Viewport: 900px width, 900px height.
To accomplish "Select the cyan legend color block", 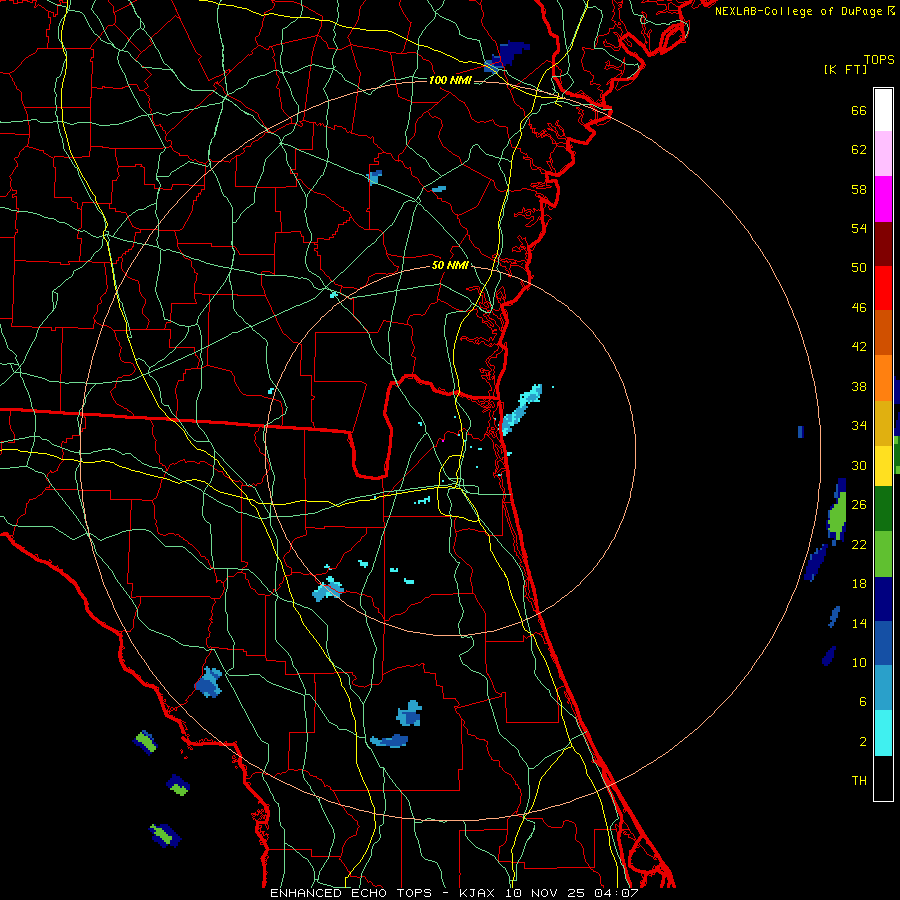I will click(883, 733).
